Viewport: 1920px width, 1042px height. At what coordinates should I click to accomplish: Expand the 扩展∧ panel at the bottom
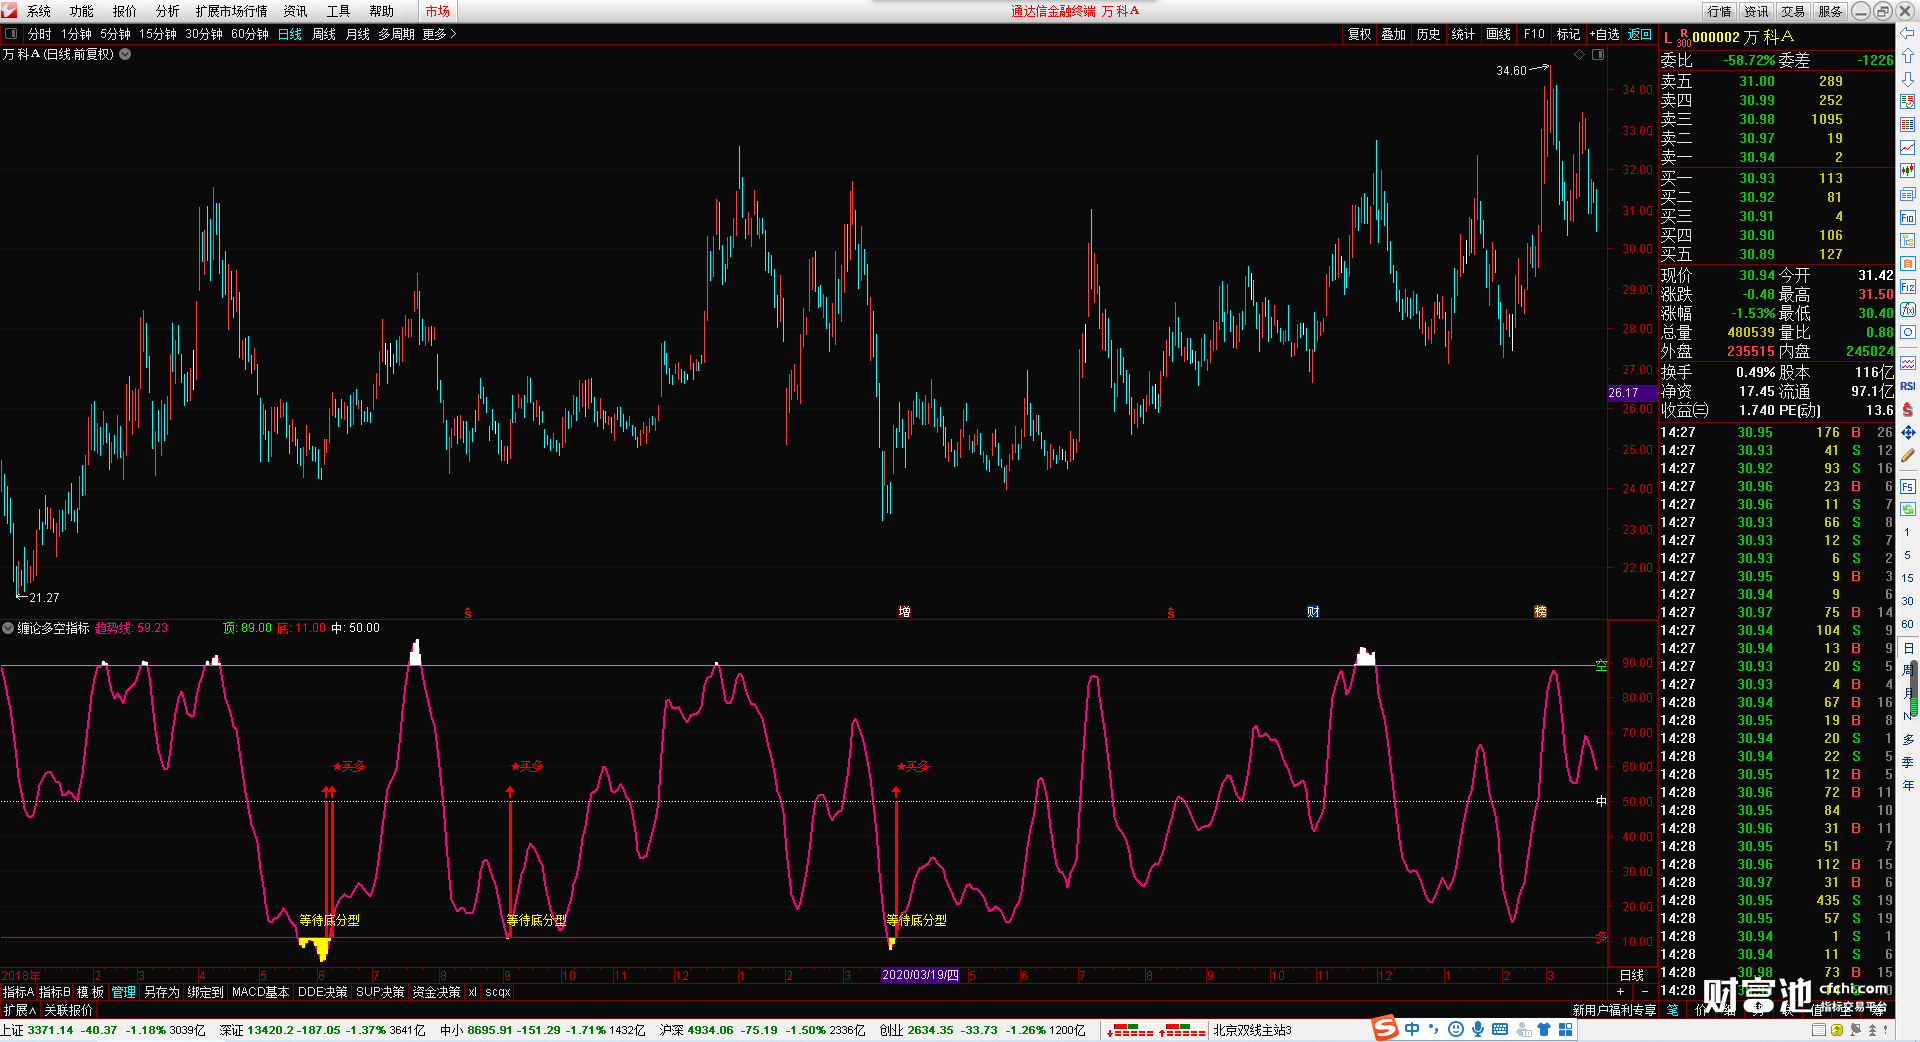click(20, 1010)
